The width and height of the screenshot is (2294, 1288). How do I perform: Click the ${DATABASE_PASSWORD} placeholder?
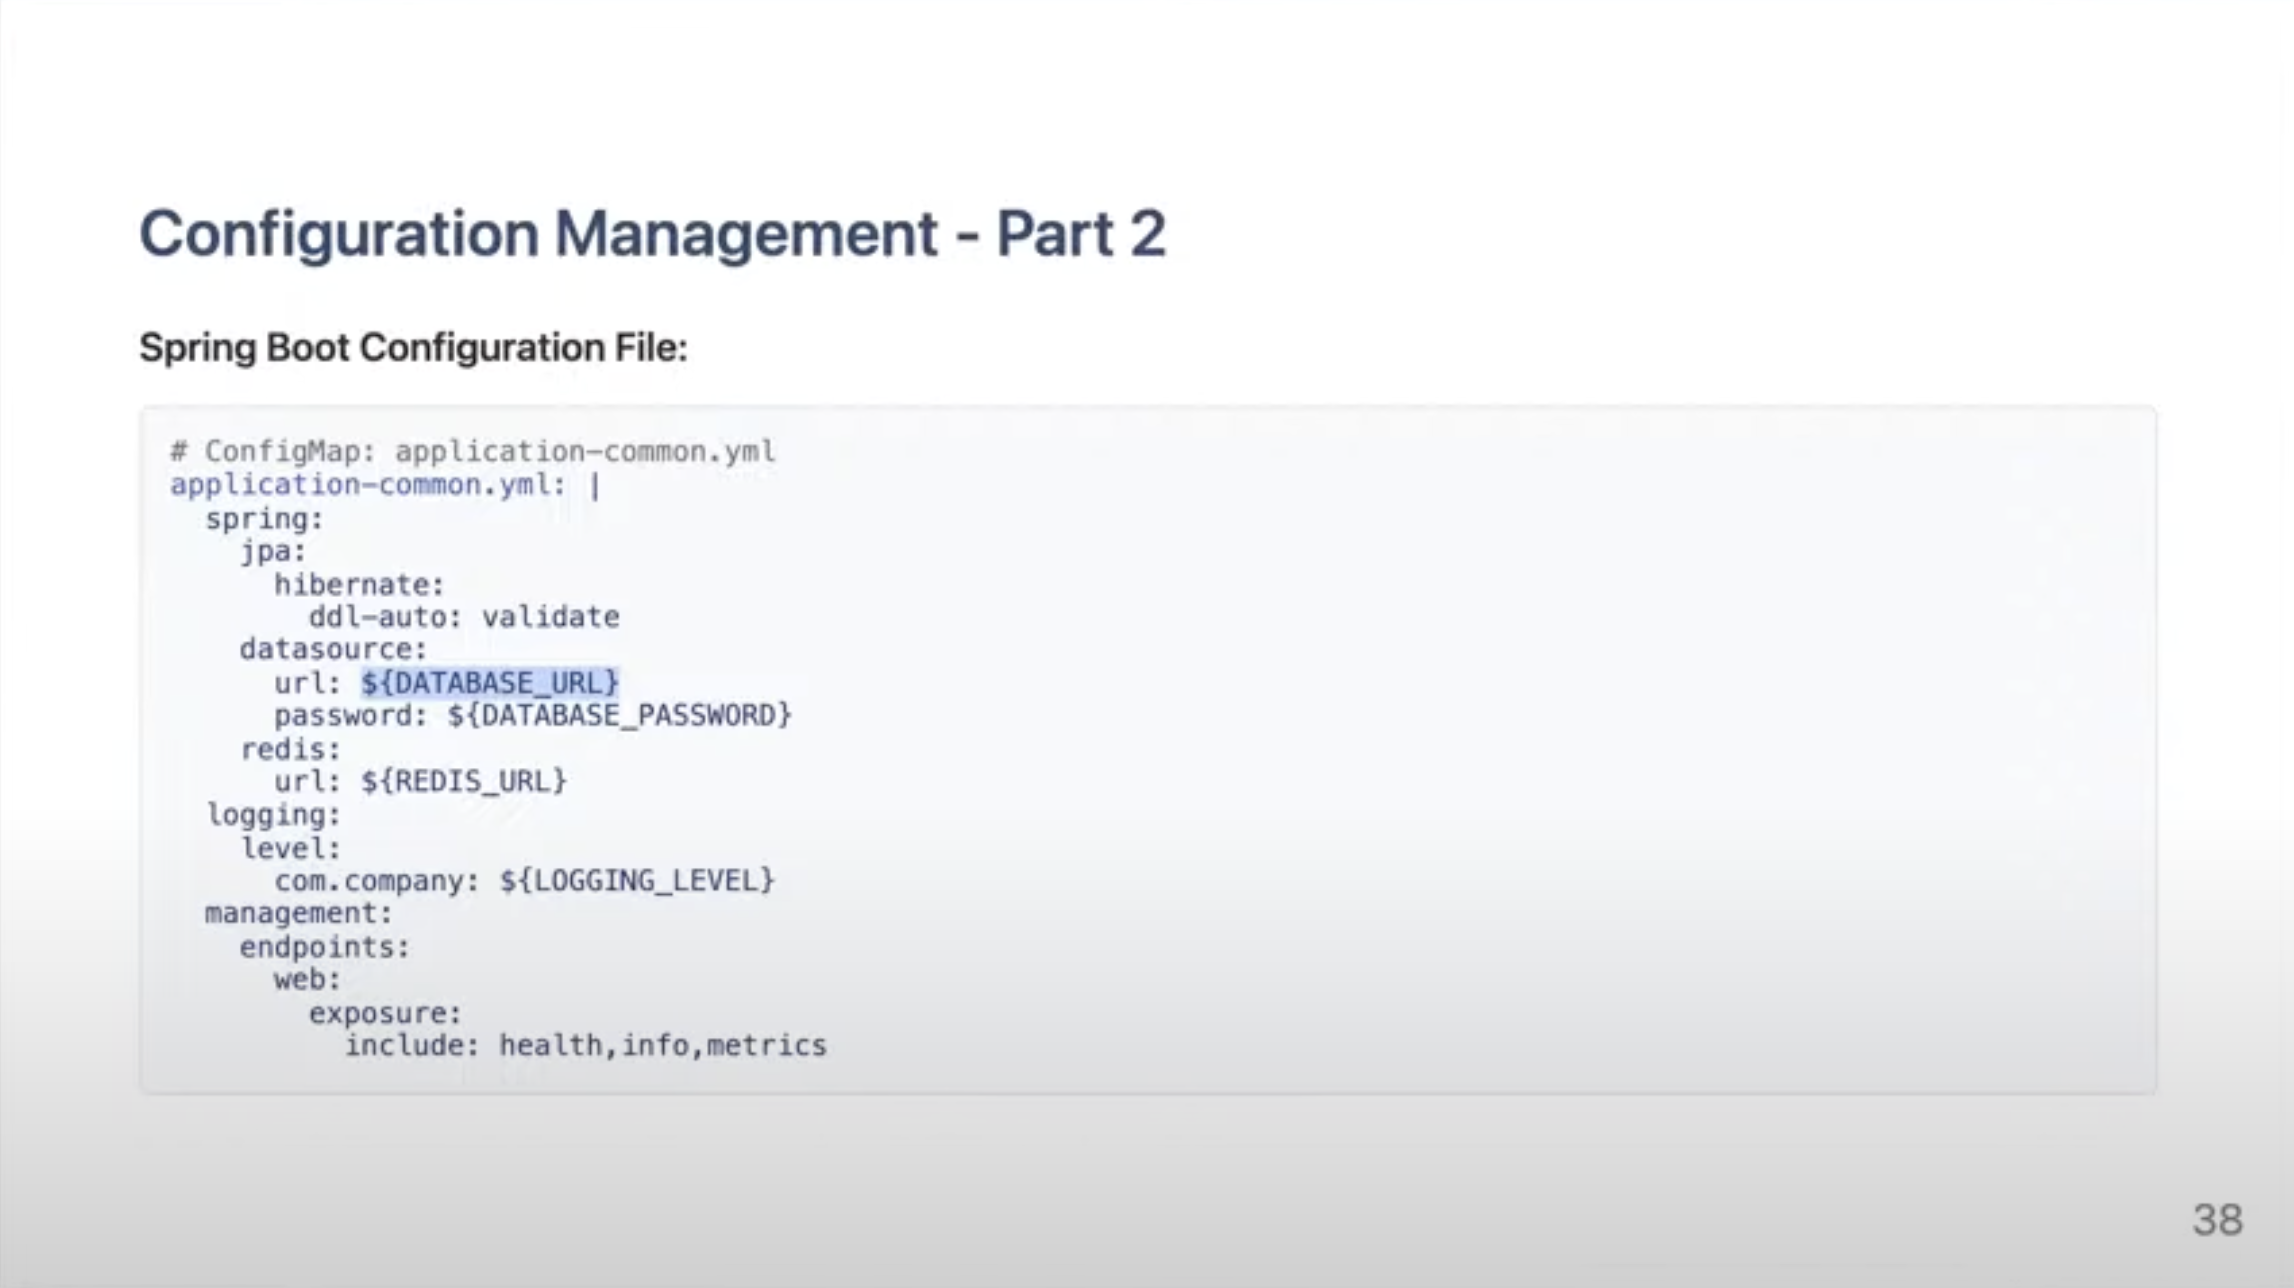(x=619, y=716)
